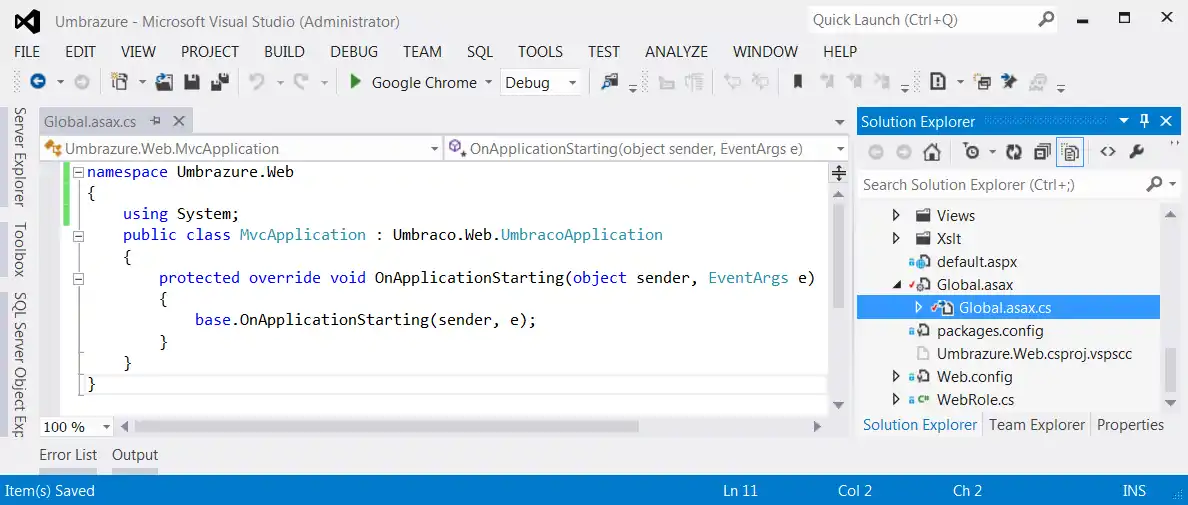Collapse the namespace Umbrazure.Web code block
The image size is (1188, 505).
pyautogui.click(x=78, y=173)
